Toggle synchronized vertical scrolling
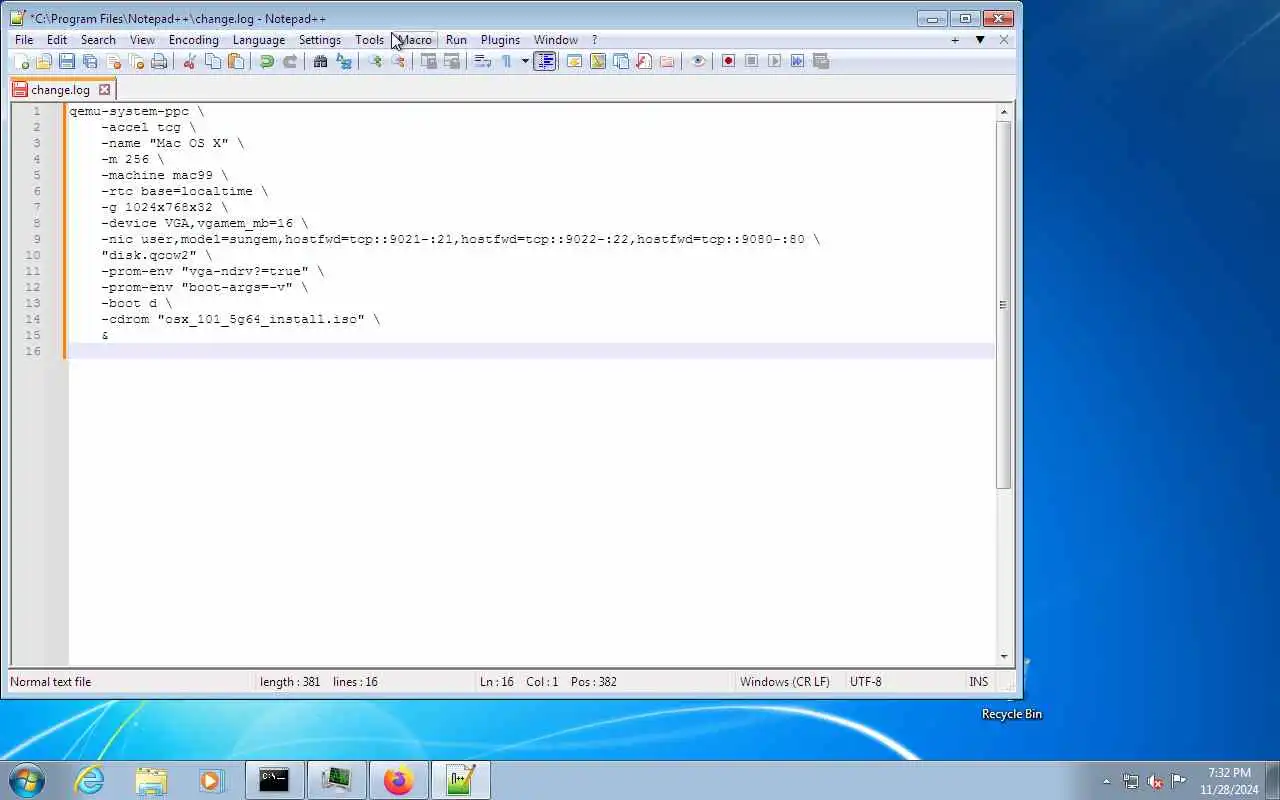This screenshot has height=800, width=1280. [x=428, y=61]
